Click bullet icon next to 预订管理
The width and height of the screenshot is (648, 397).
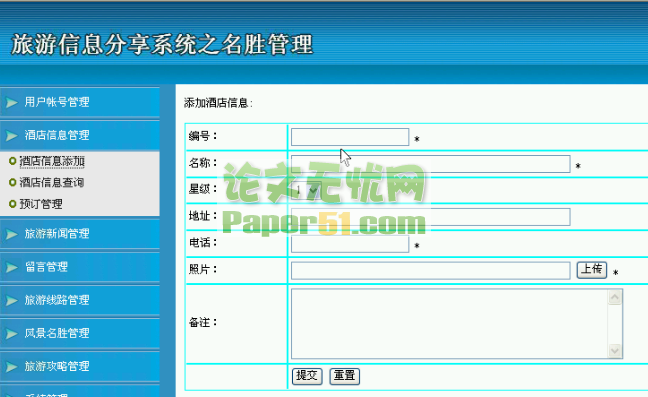point(12,204)
